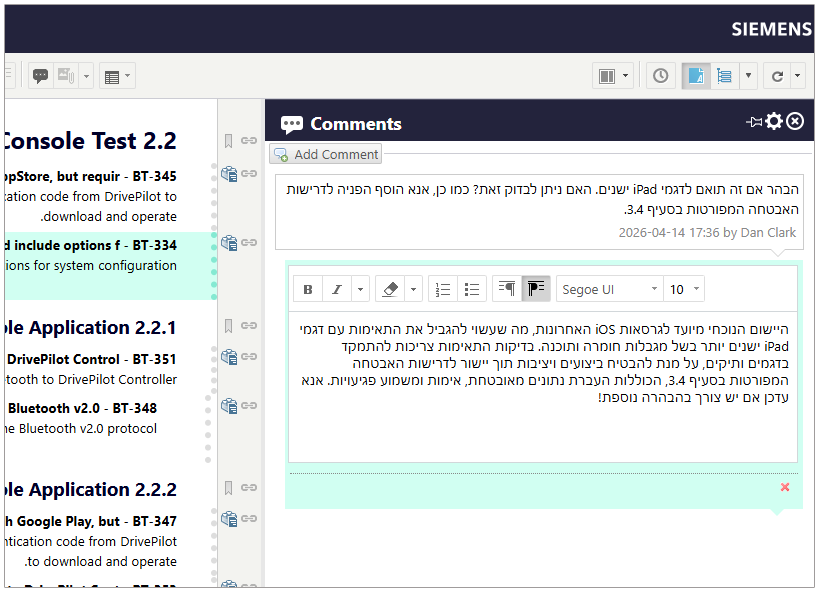Open the font size 10 dropdown
The width and height of the screenshot is (819, 592).
(x=684, y=289)
